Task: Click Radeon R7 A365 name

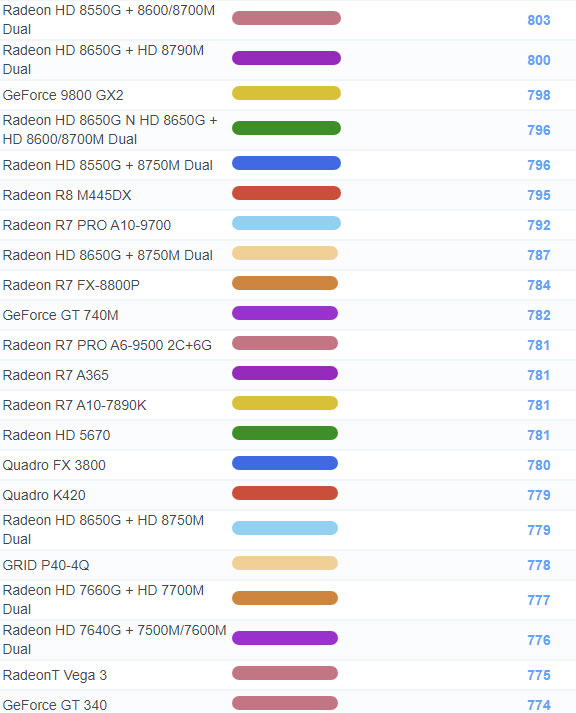Action: pyautogui.click(x=55, y=375)
